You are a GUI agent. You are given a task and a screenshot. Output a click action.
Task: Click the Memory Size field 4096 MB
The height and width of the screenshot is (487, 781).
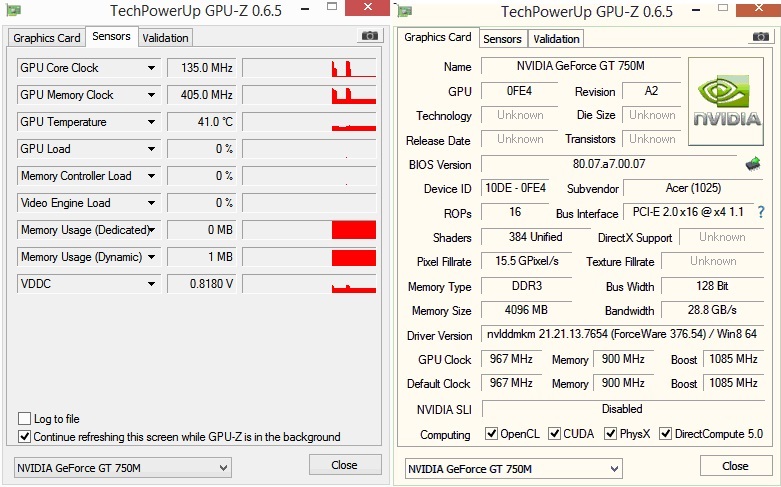coord(526,310)
